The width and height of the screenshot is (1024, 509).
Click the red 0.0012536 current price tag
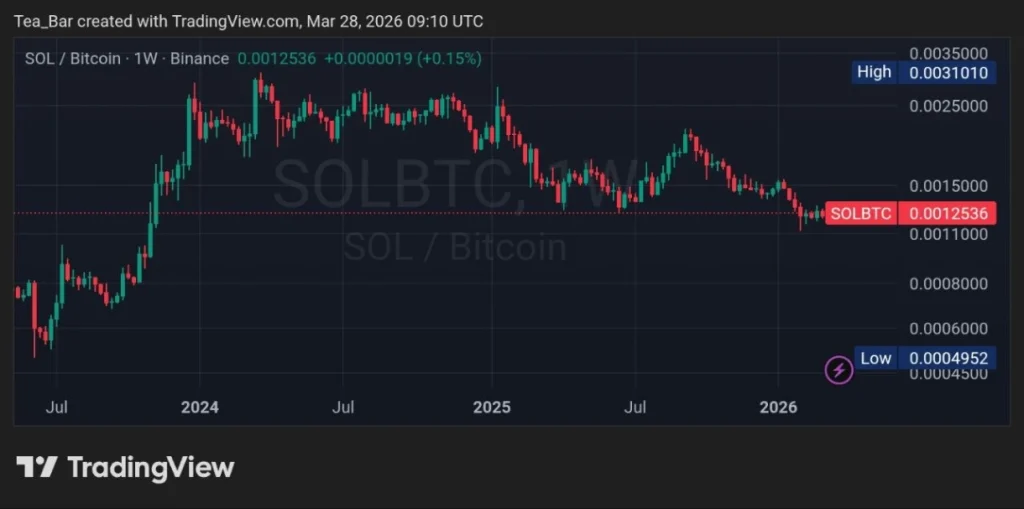[x=948, y=213]
